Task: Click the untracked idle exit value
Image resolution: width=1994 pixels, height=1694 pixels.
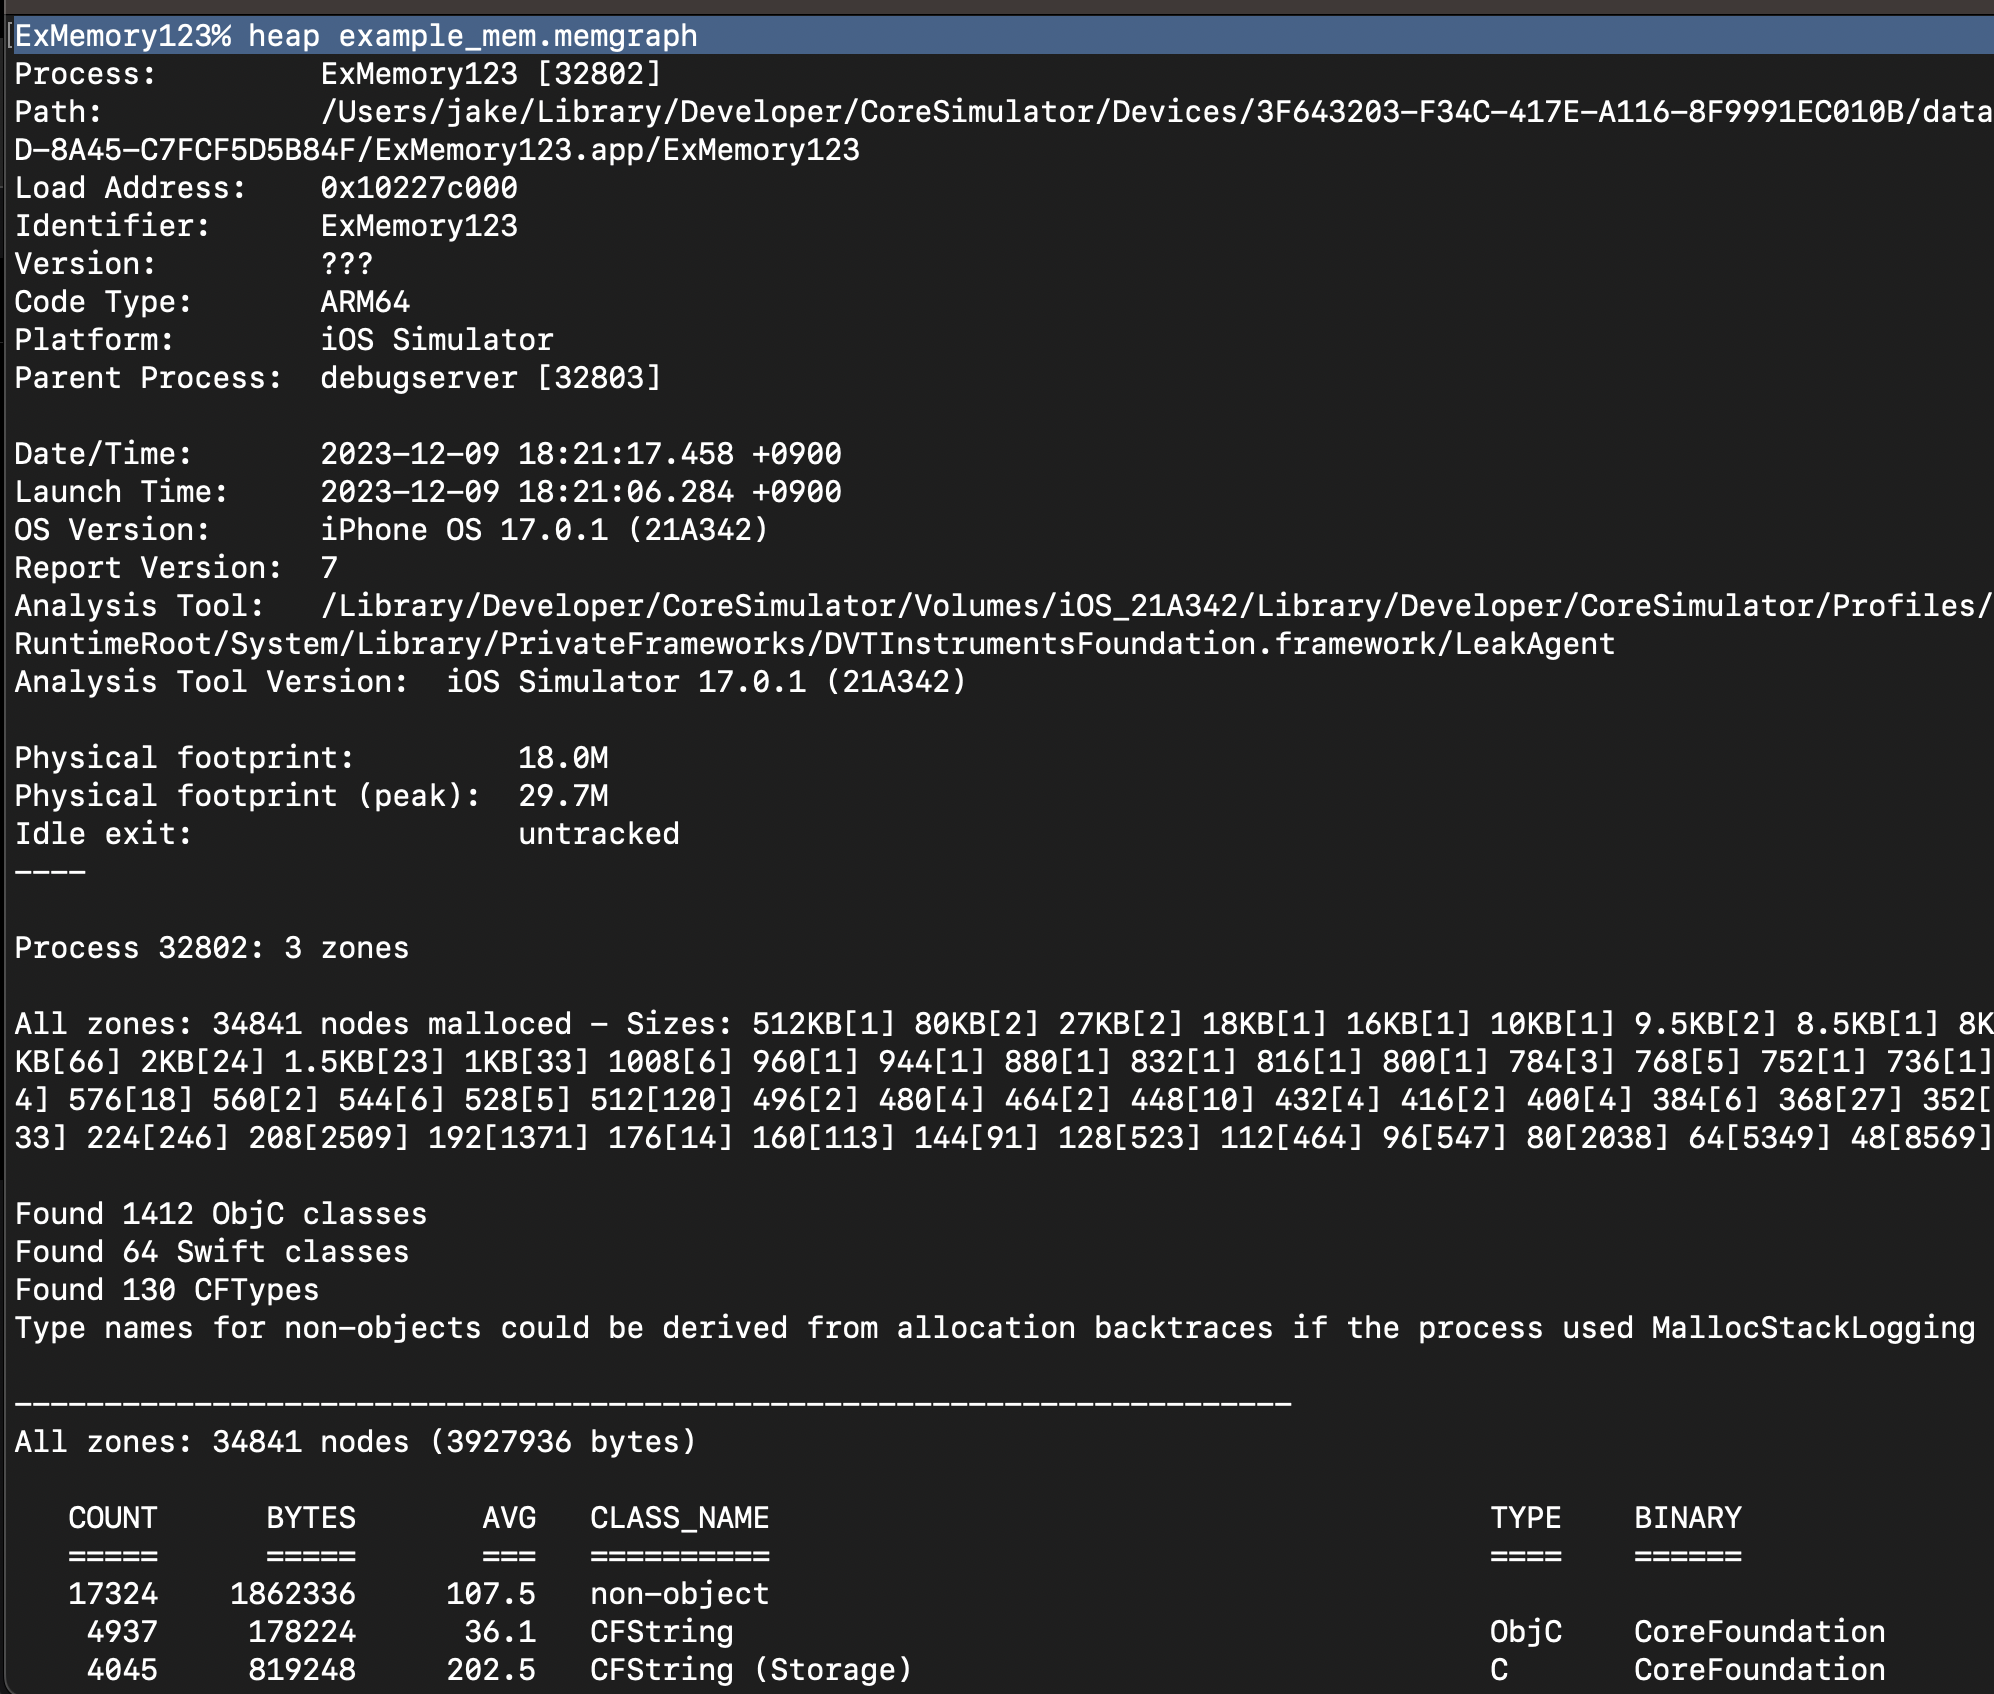Action: point(598,834)
